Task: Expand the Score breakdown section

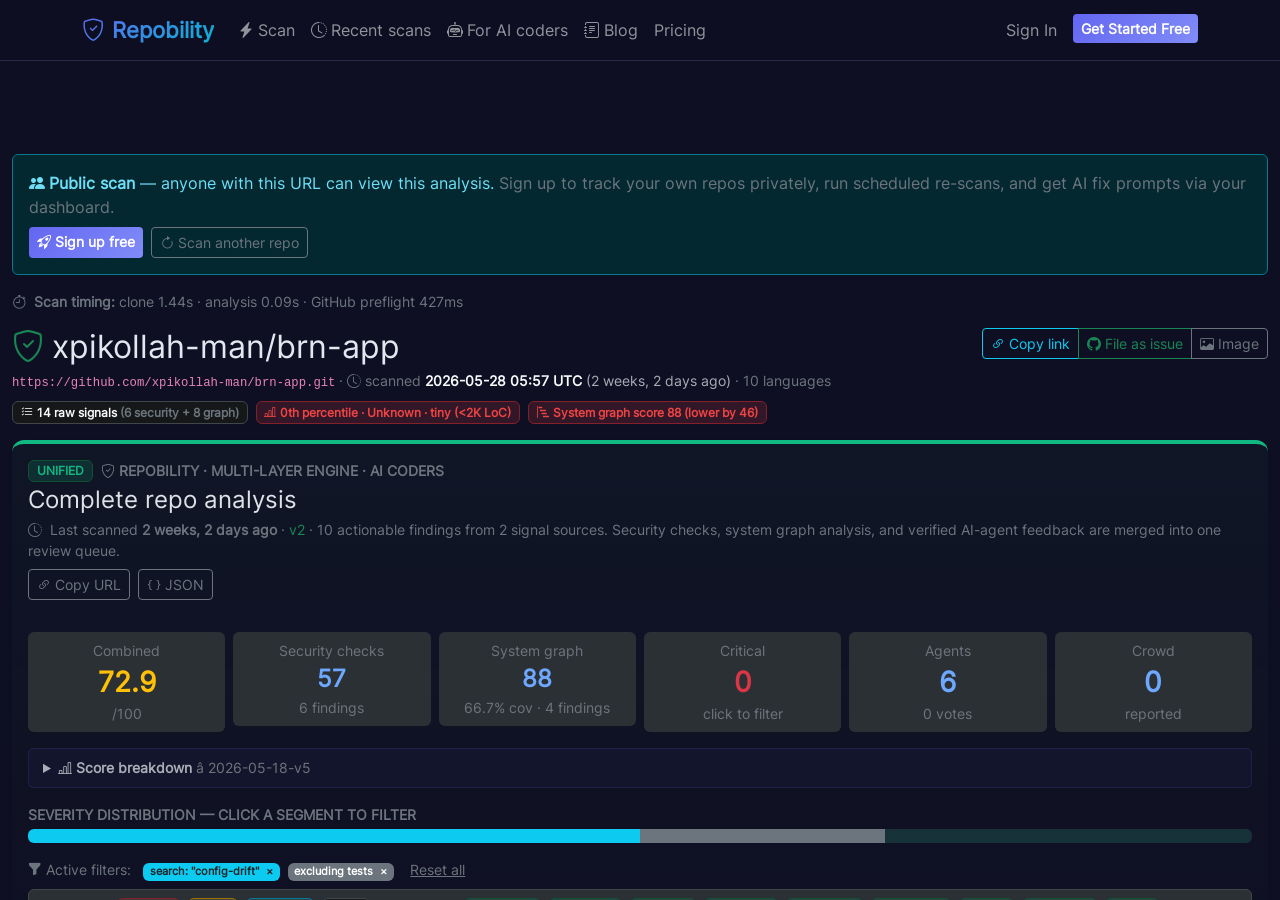Action: point(640,768)
